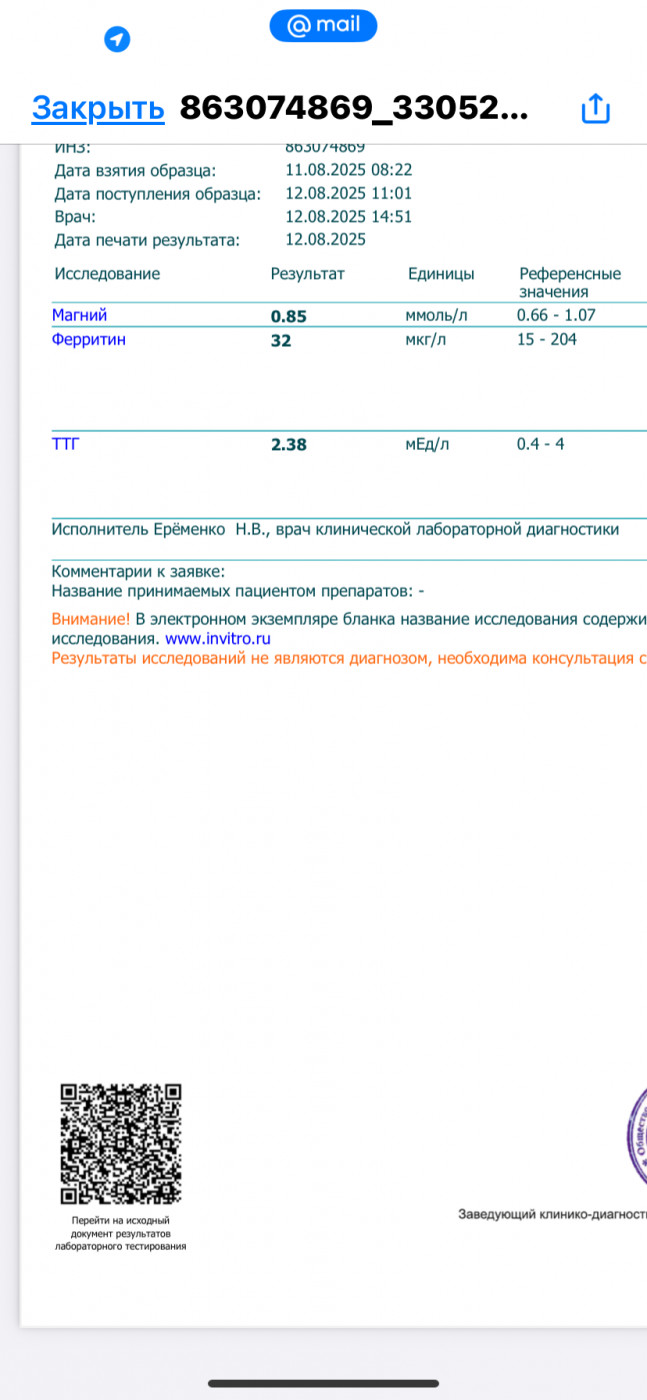Tap the orange Результаты исследований disclaimer line
This screenshot has width=647, height=1400.
click(349, 658)
